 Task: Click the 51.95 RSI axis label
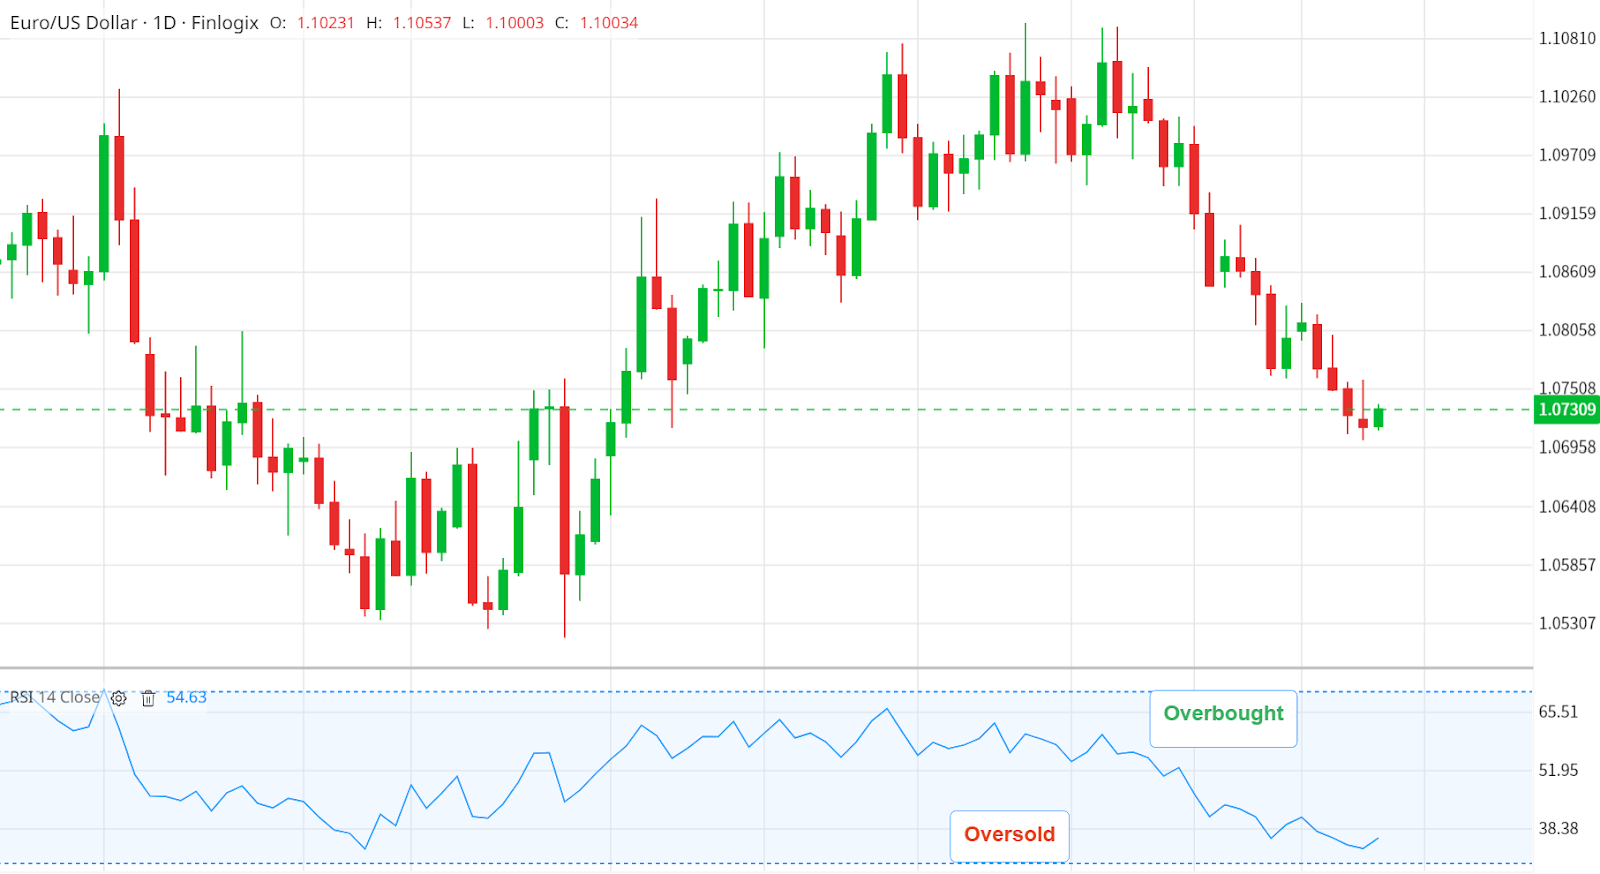pyautogui.click(x=1558, y=770)
